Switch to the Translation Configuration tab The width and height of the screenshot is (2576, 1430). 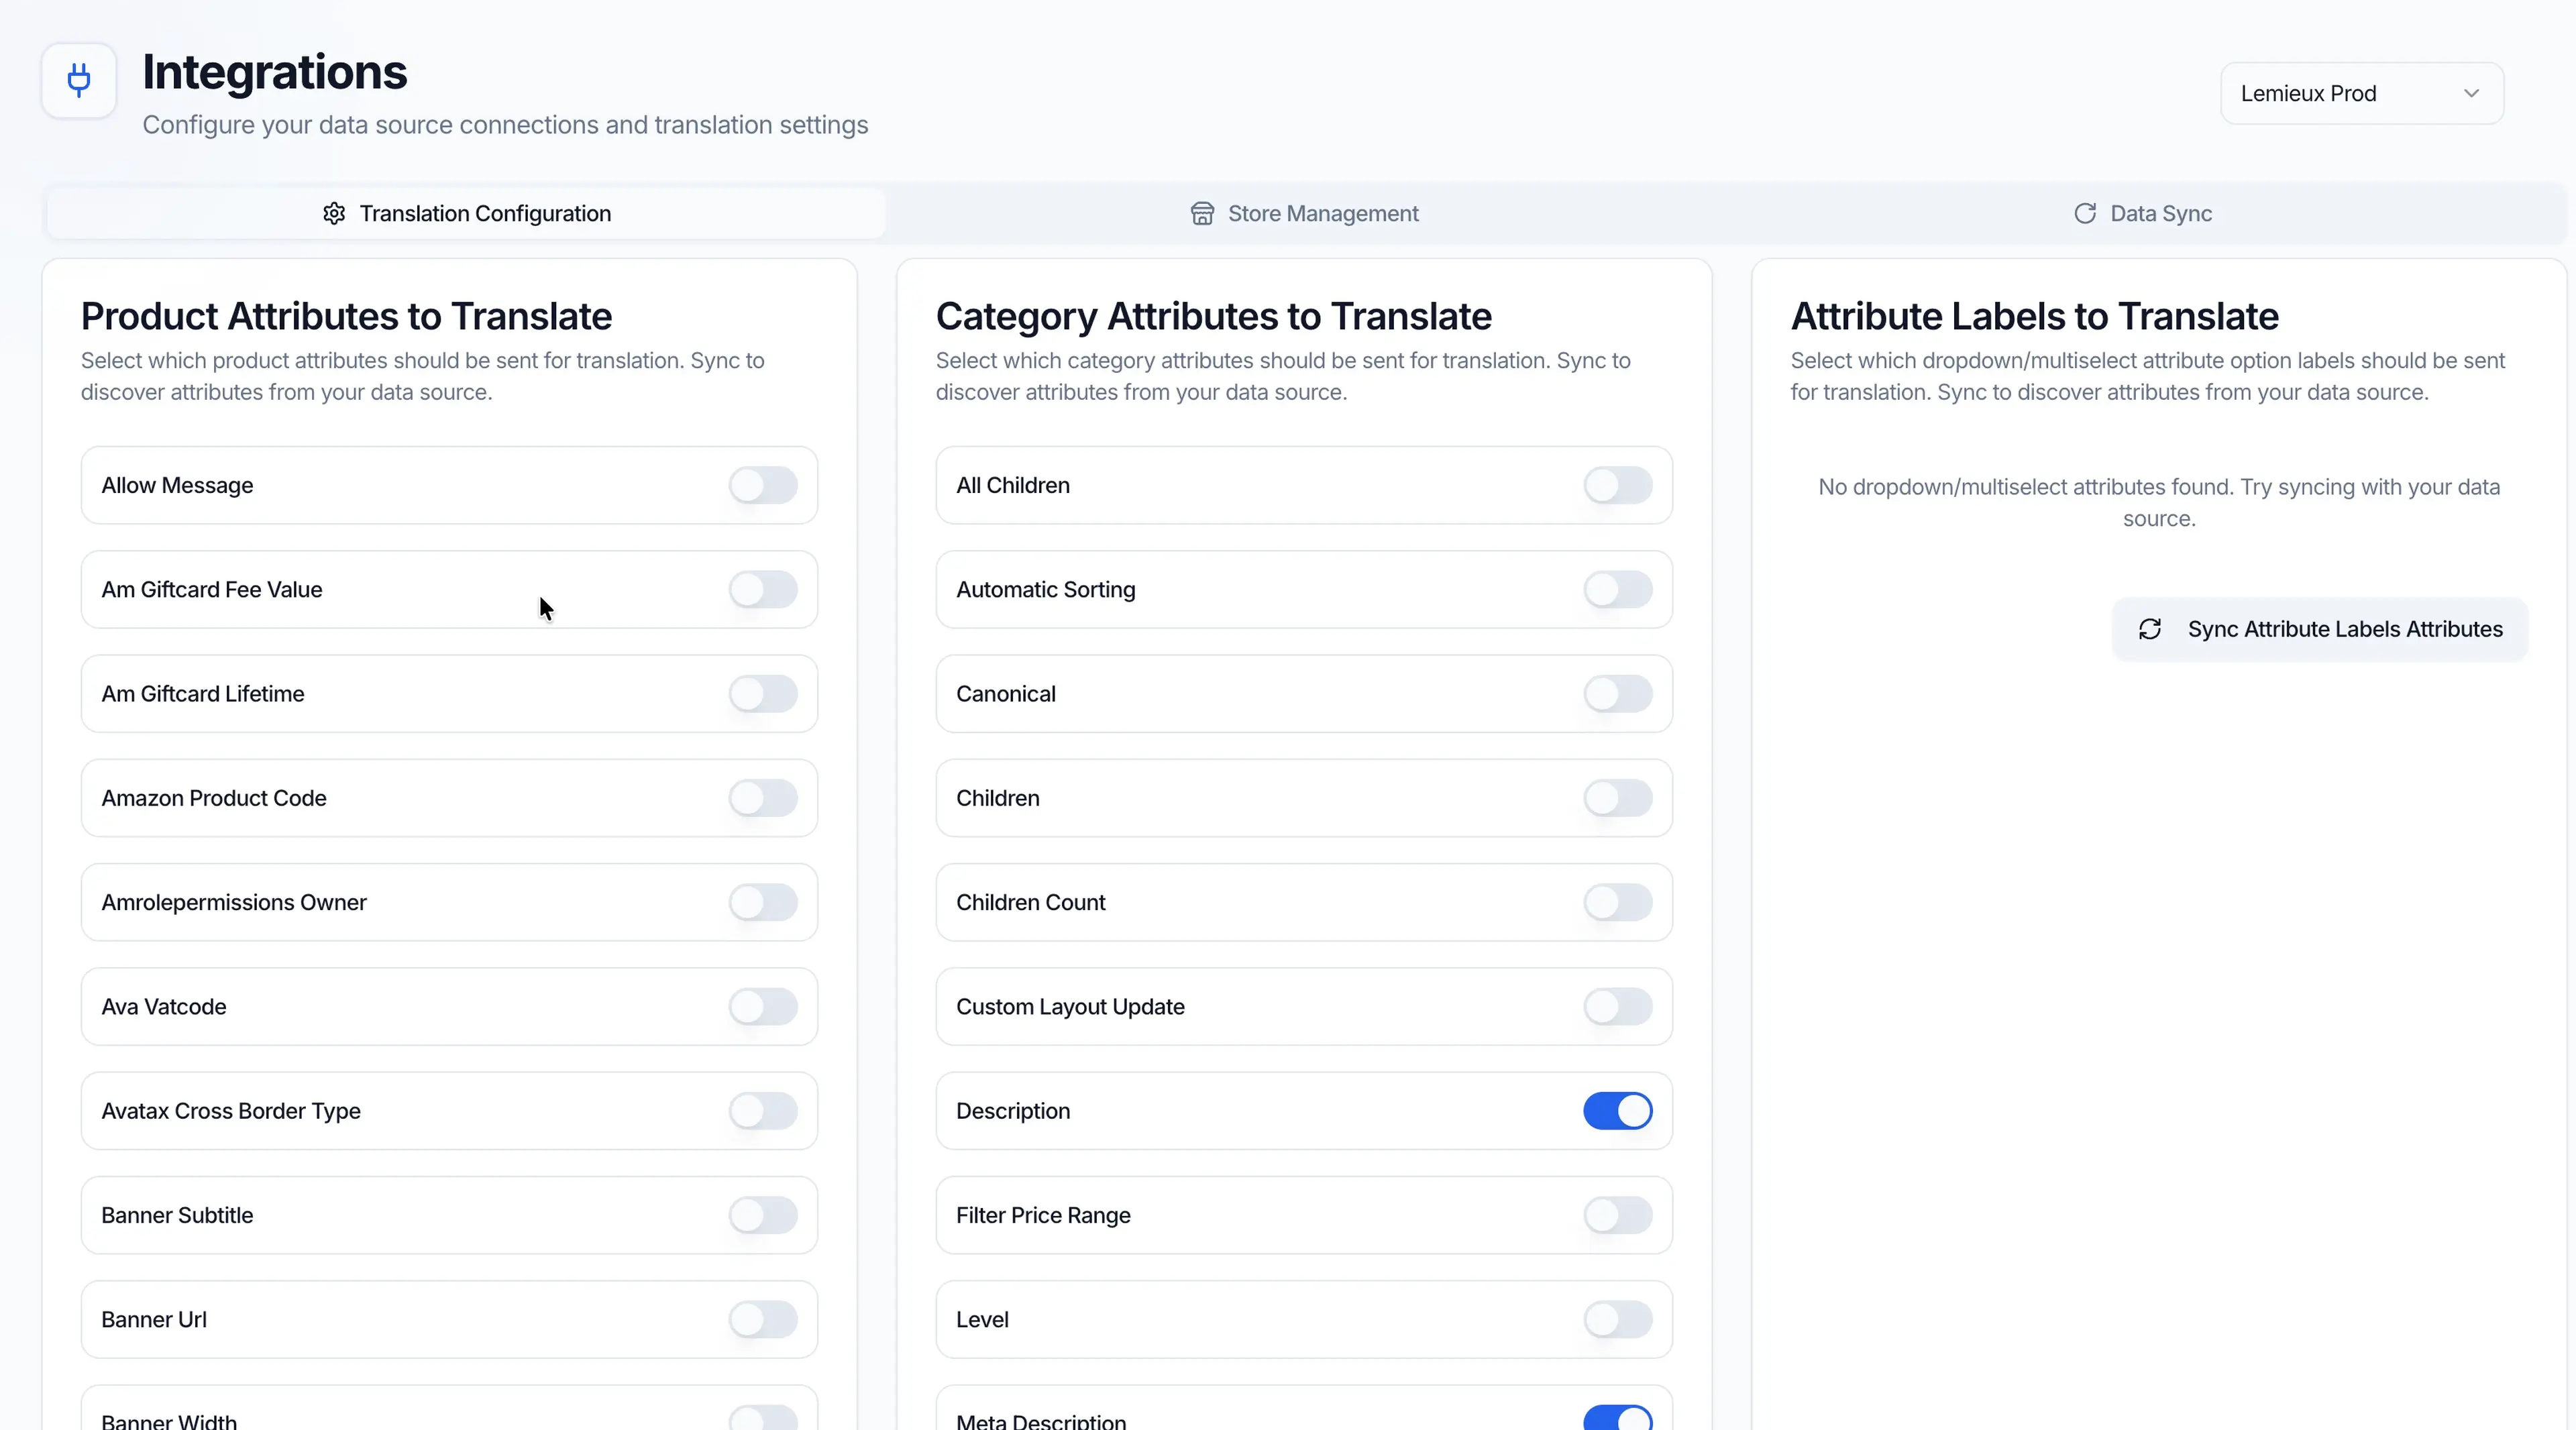point(466,213)
